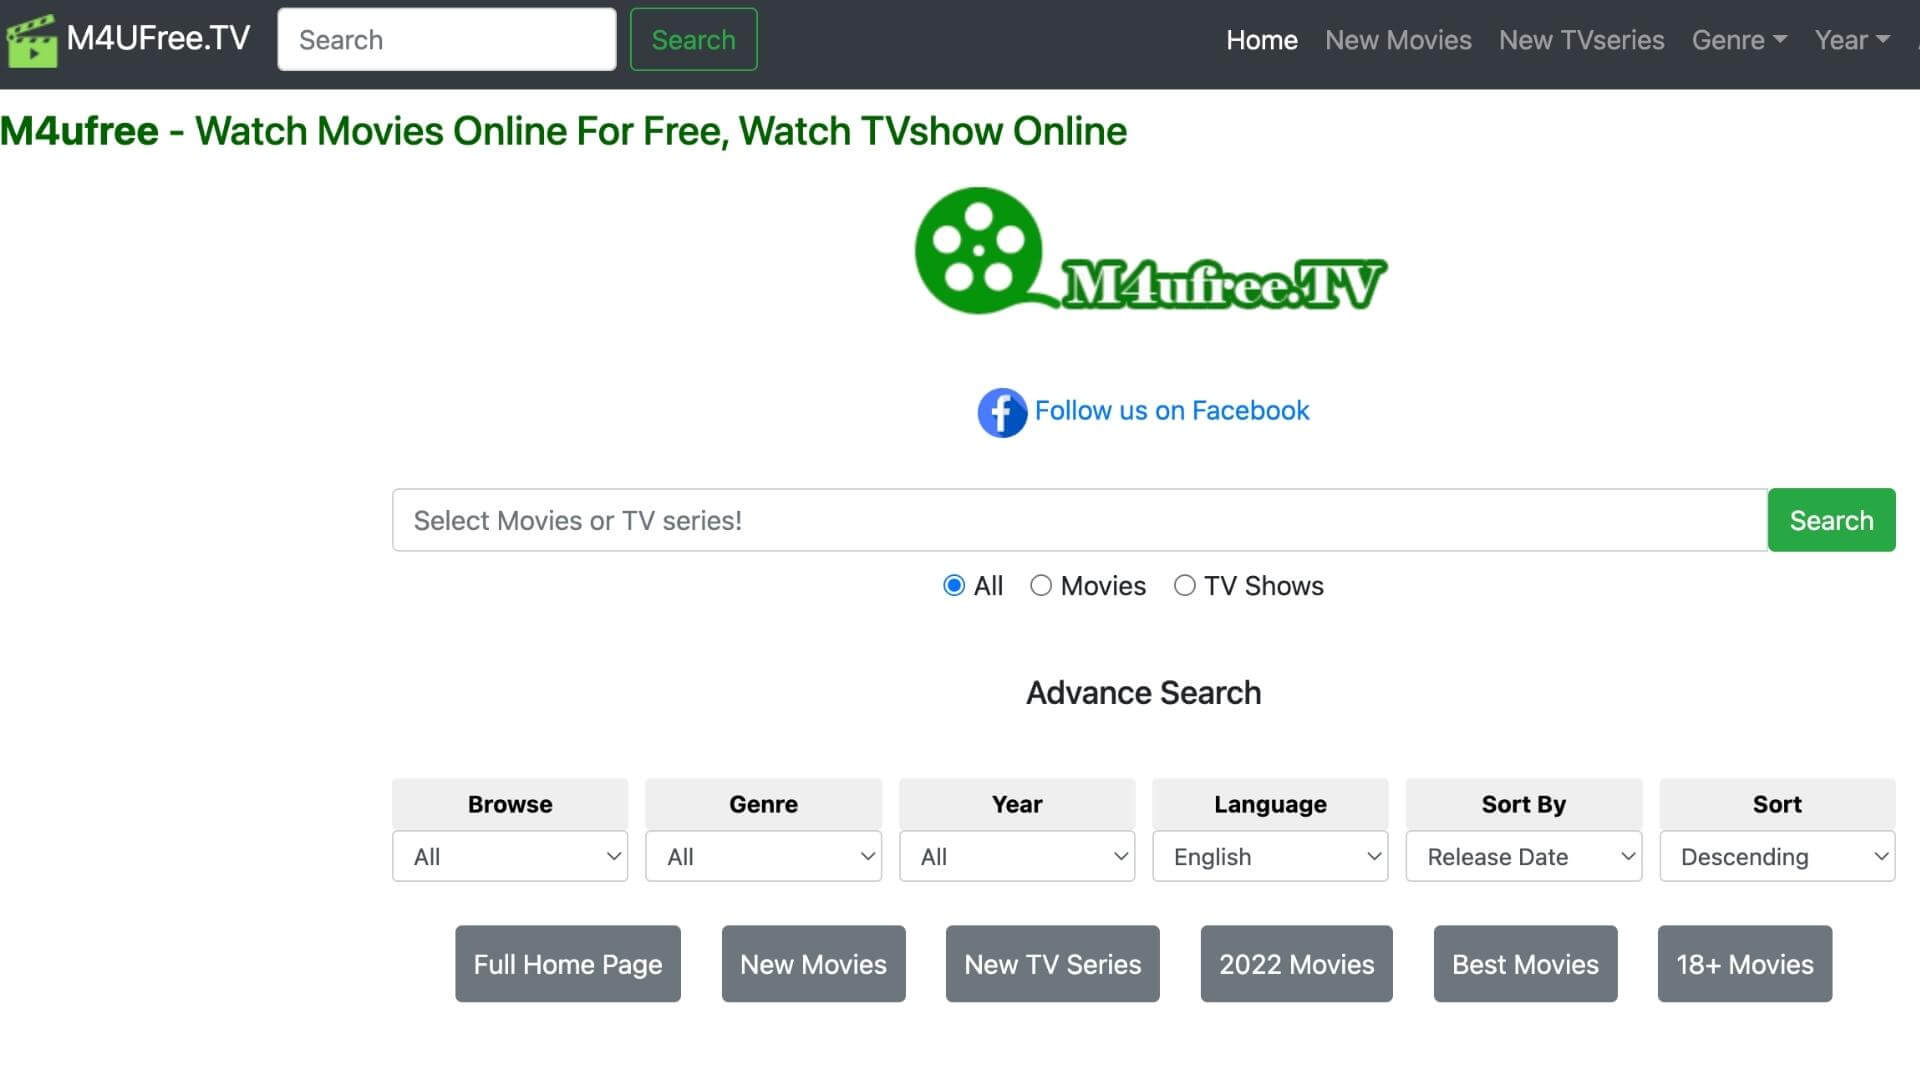Open the Browse dropdown
The height and width of the screenshot is (1080, 1920).
tap(510, 856)
